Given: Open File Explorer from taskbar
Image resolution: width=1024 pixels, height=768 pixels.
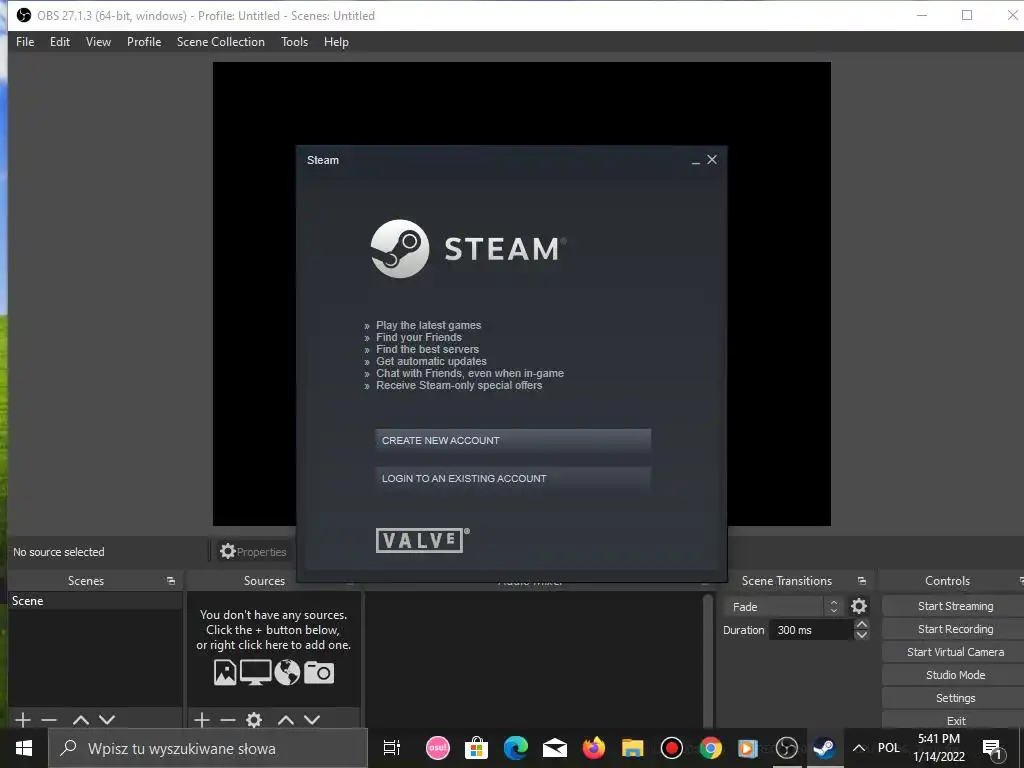Looking at the screenshot, I should (x=632, y=748).
